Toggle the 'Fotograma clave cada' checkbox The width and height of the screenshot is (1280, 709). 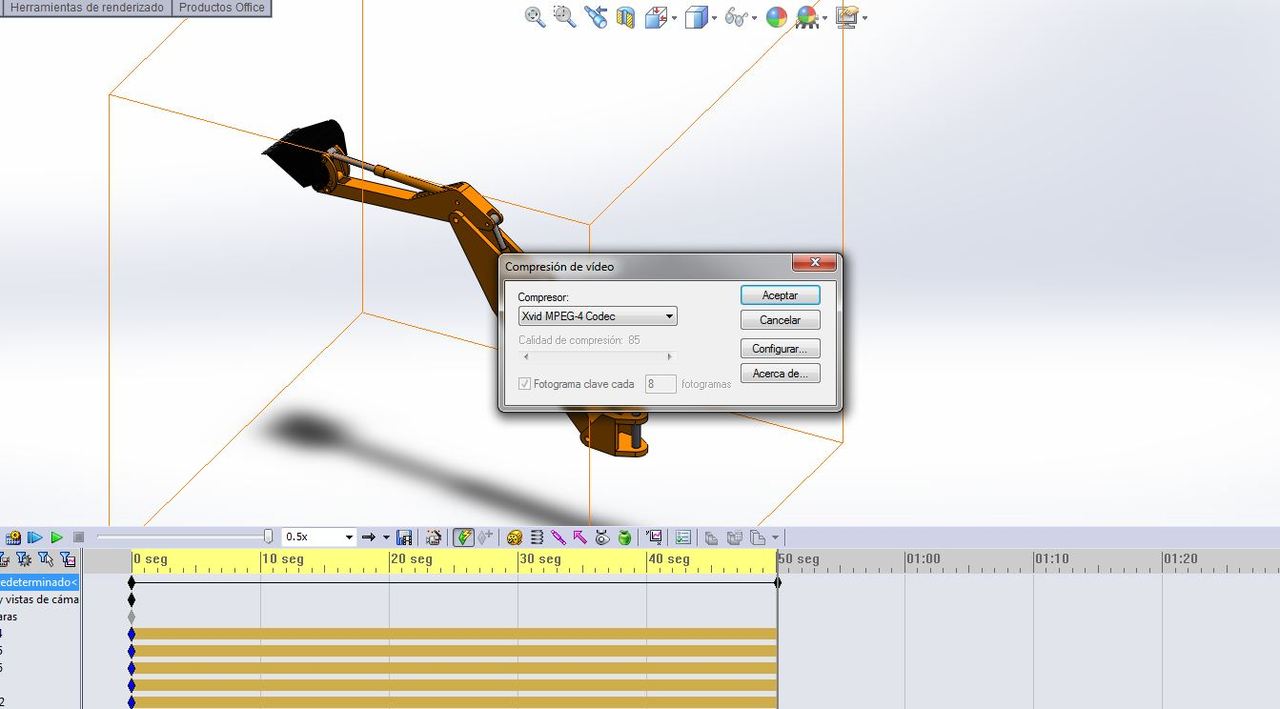[x=525, y=384]
